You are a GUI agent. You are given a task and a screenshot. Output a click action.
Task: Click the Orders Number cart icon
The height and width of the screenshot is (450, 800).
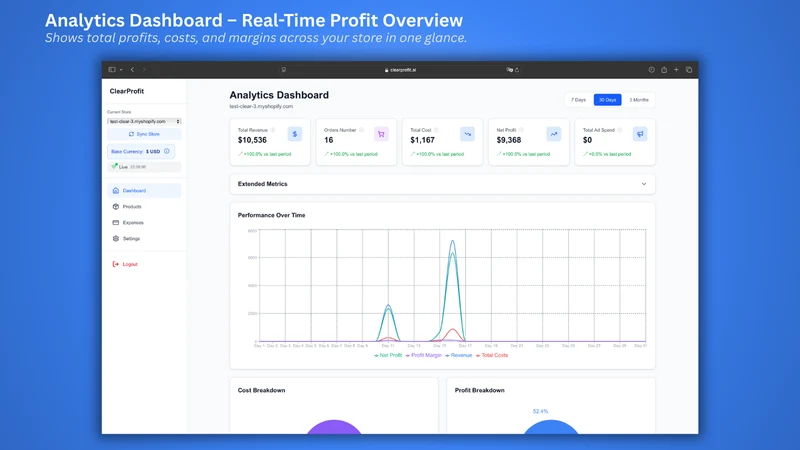pyautogui.click(x=381, y=134)
